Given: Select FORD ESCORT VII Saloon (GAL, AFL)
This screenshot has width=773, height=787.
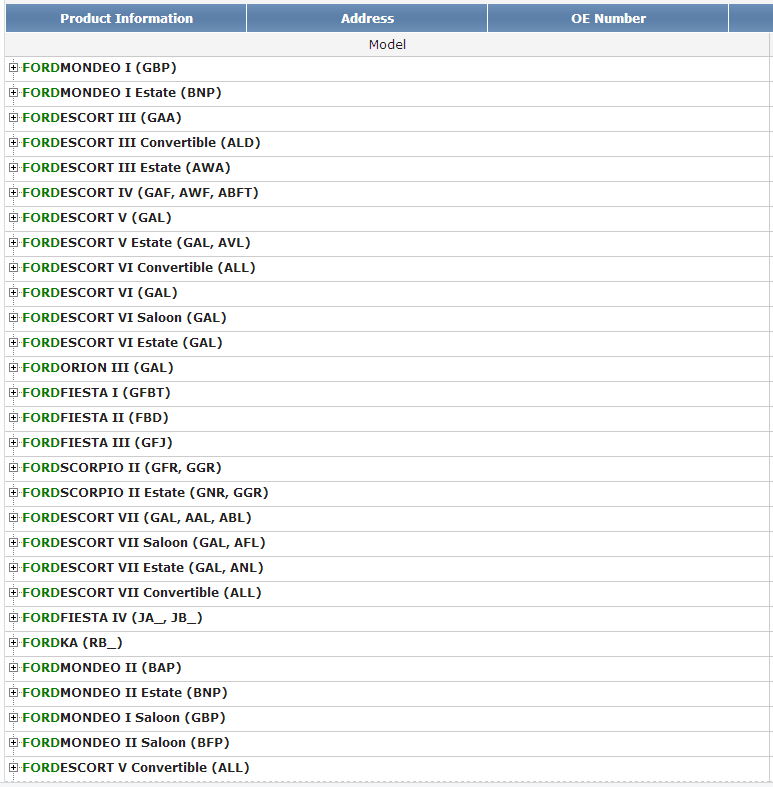Looking at the screenshot, I should [x=144, y=543].
